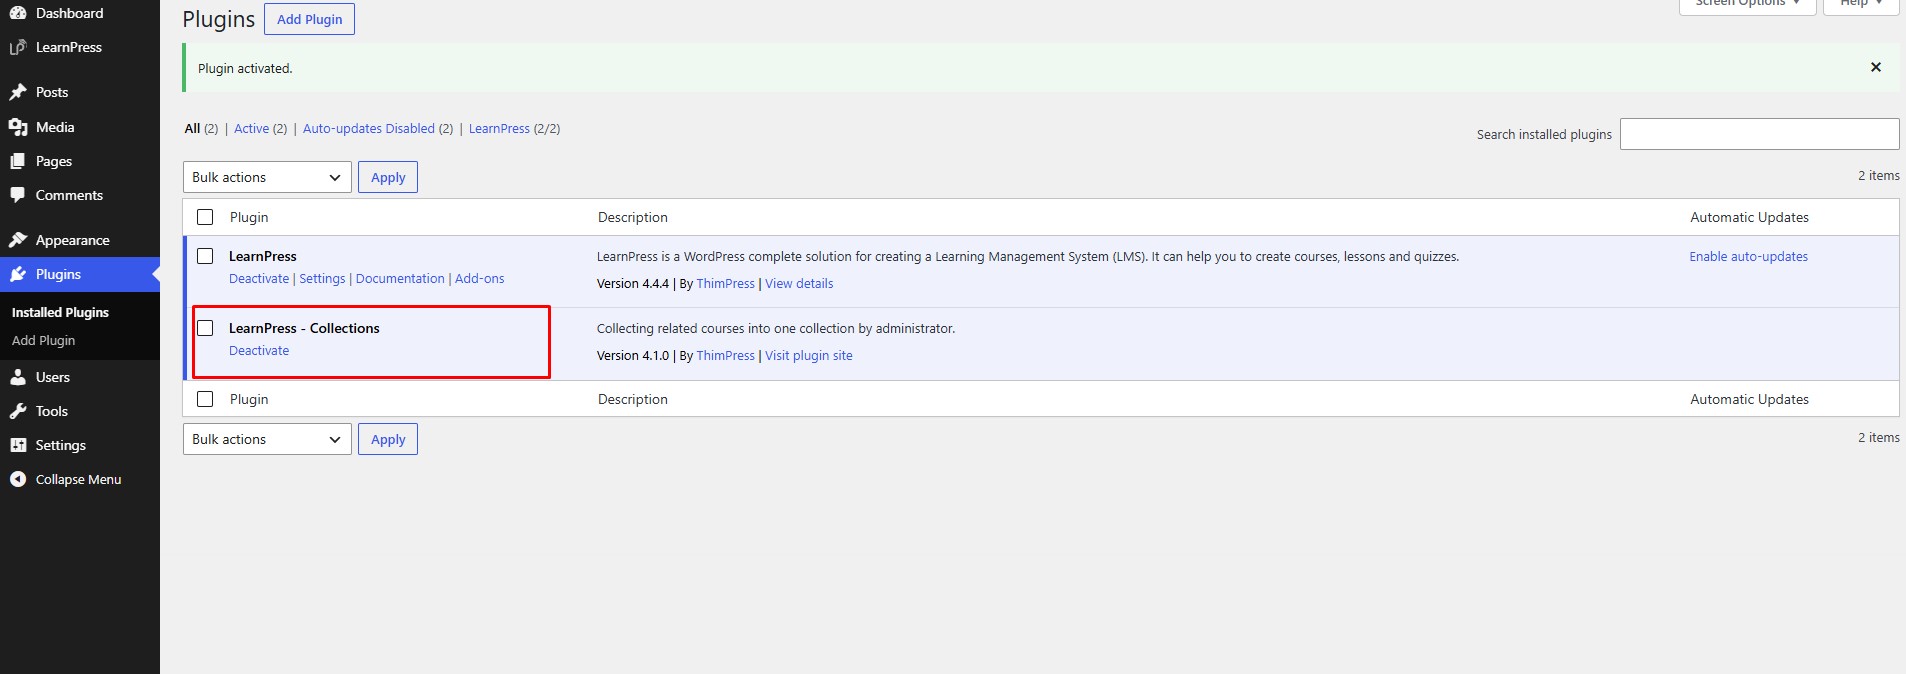Check the LearnPress plugin checkbox
The width and height of the screenshot is (1906, 674).
pyautogui.click(x=205, y=256)
